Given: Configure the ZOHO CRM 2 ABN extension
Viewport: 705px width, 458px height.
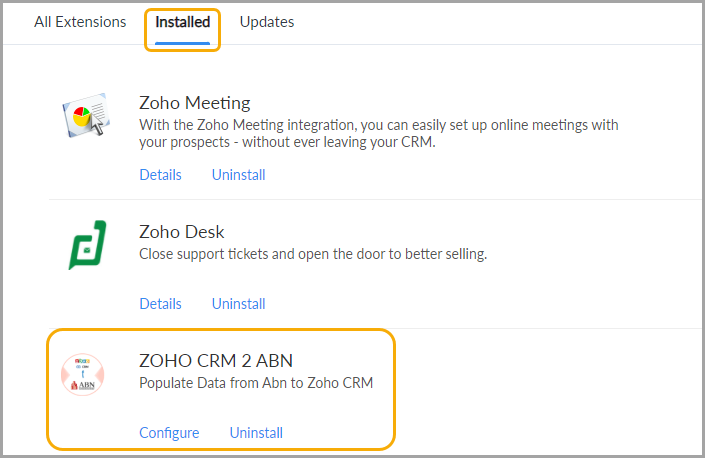Looking at the screenshot, I should (169, 432).
